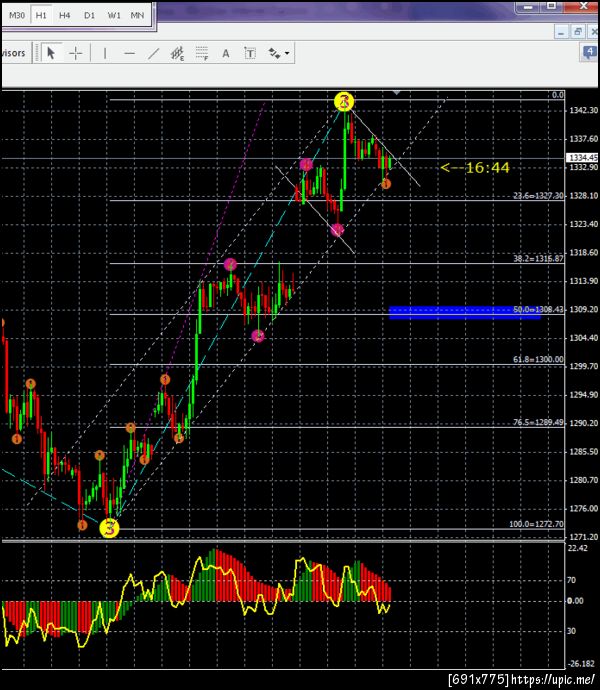
Task: Select the equidistant channel tool
Action: pos(177,54)
